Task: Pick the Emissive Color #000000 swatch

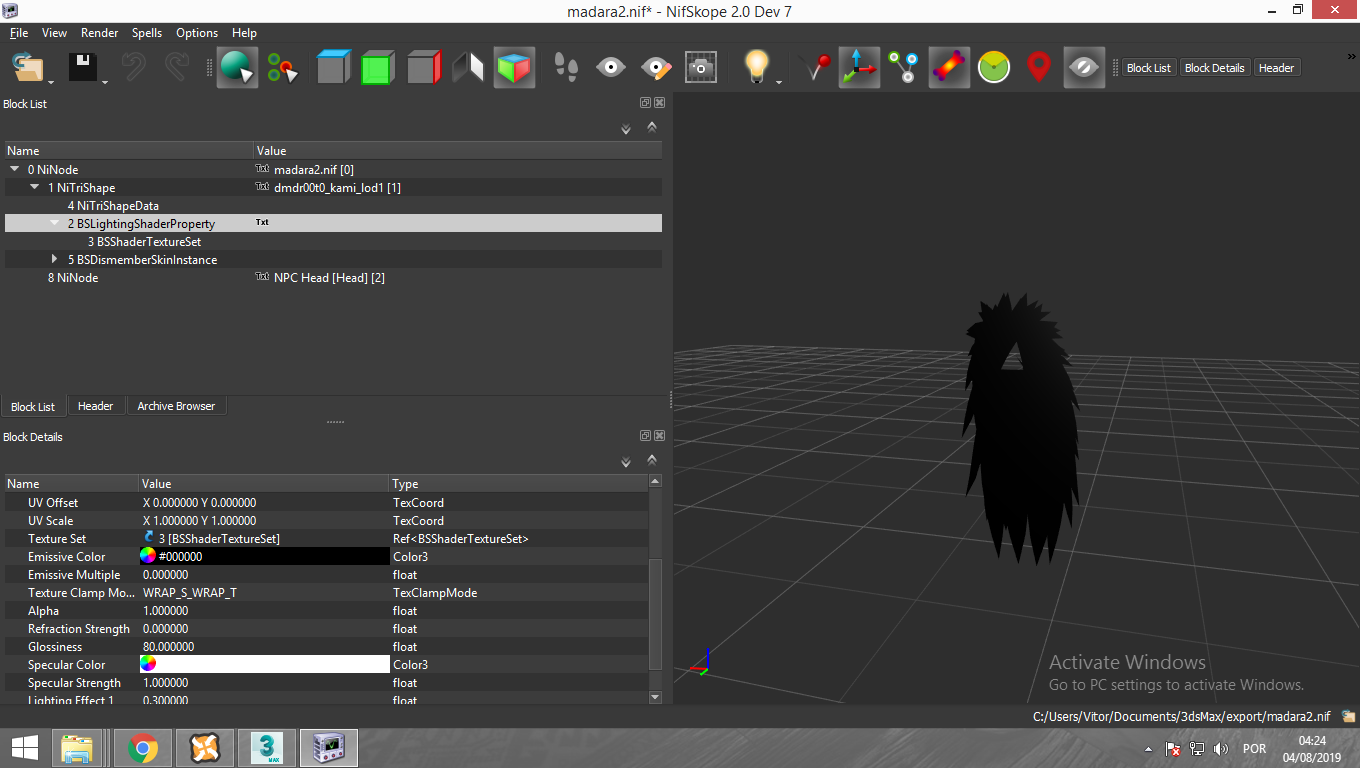Action: click(x=264, y=556)
